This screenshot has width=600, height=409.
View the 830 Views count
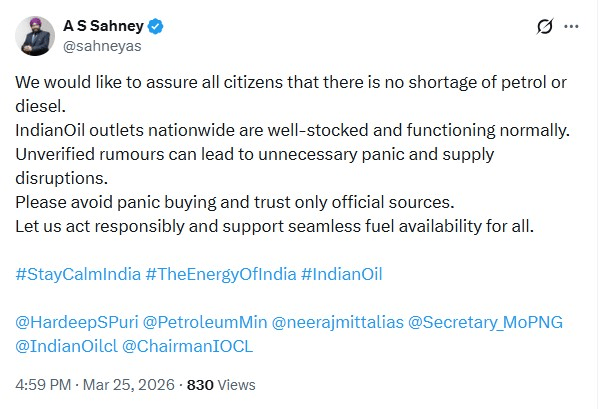pos(220,384)
